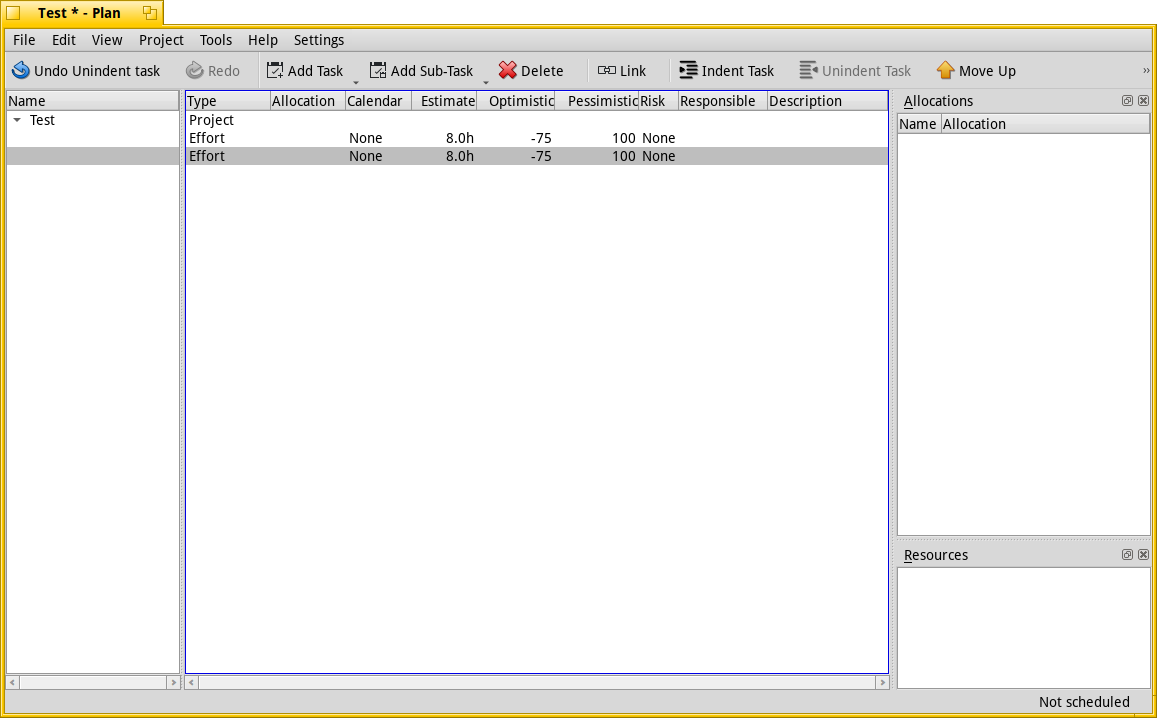Click Effort in the highlighted row
The image size is (1157, 718).
207,156
